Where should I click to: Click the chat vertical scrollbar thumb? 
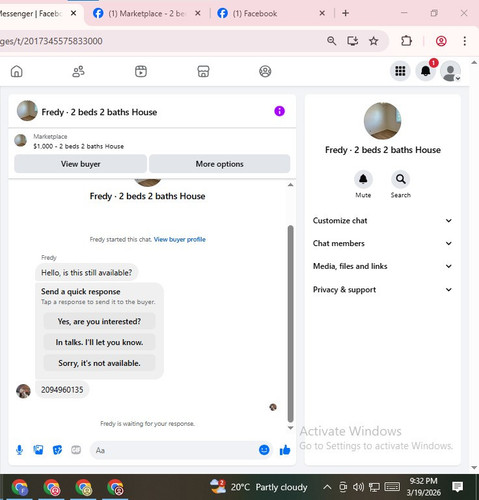click(290, 324)
